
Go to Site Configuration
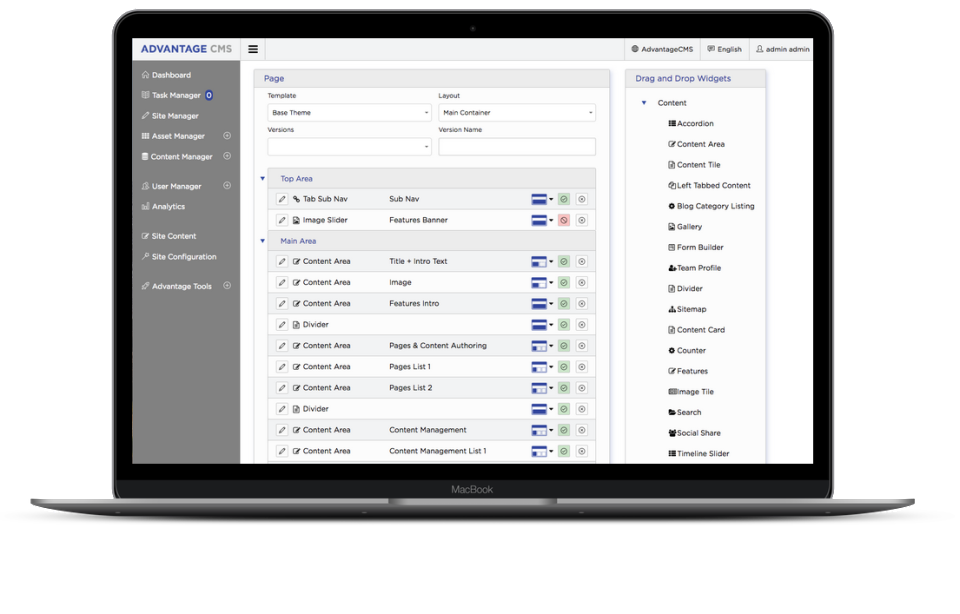click(182, 256)
